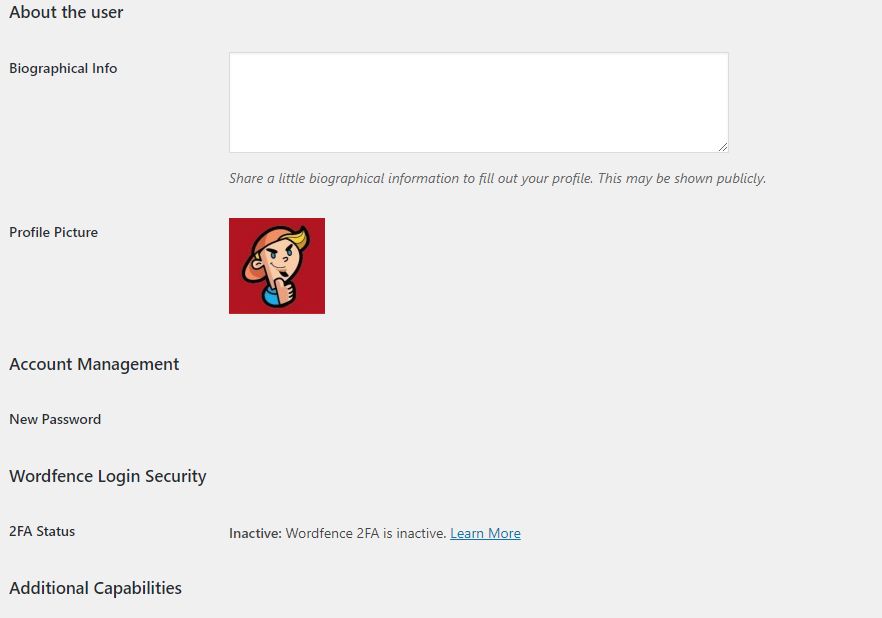The image size is (882, 618).
Task: Open the Wordfence 2FA Learn More link
Action: 485,533
